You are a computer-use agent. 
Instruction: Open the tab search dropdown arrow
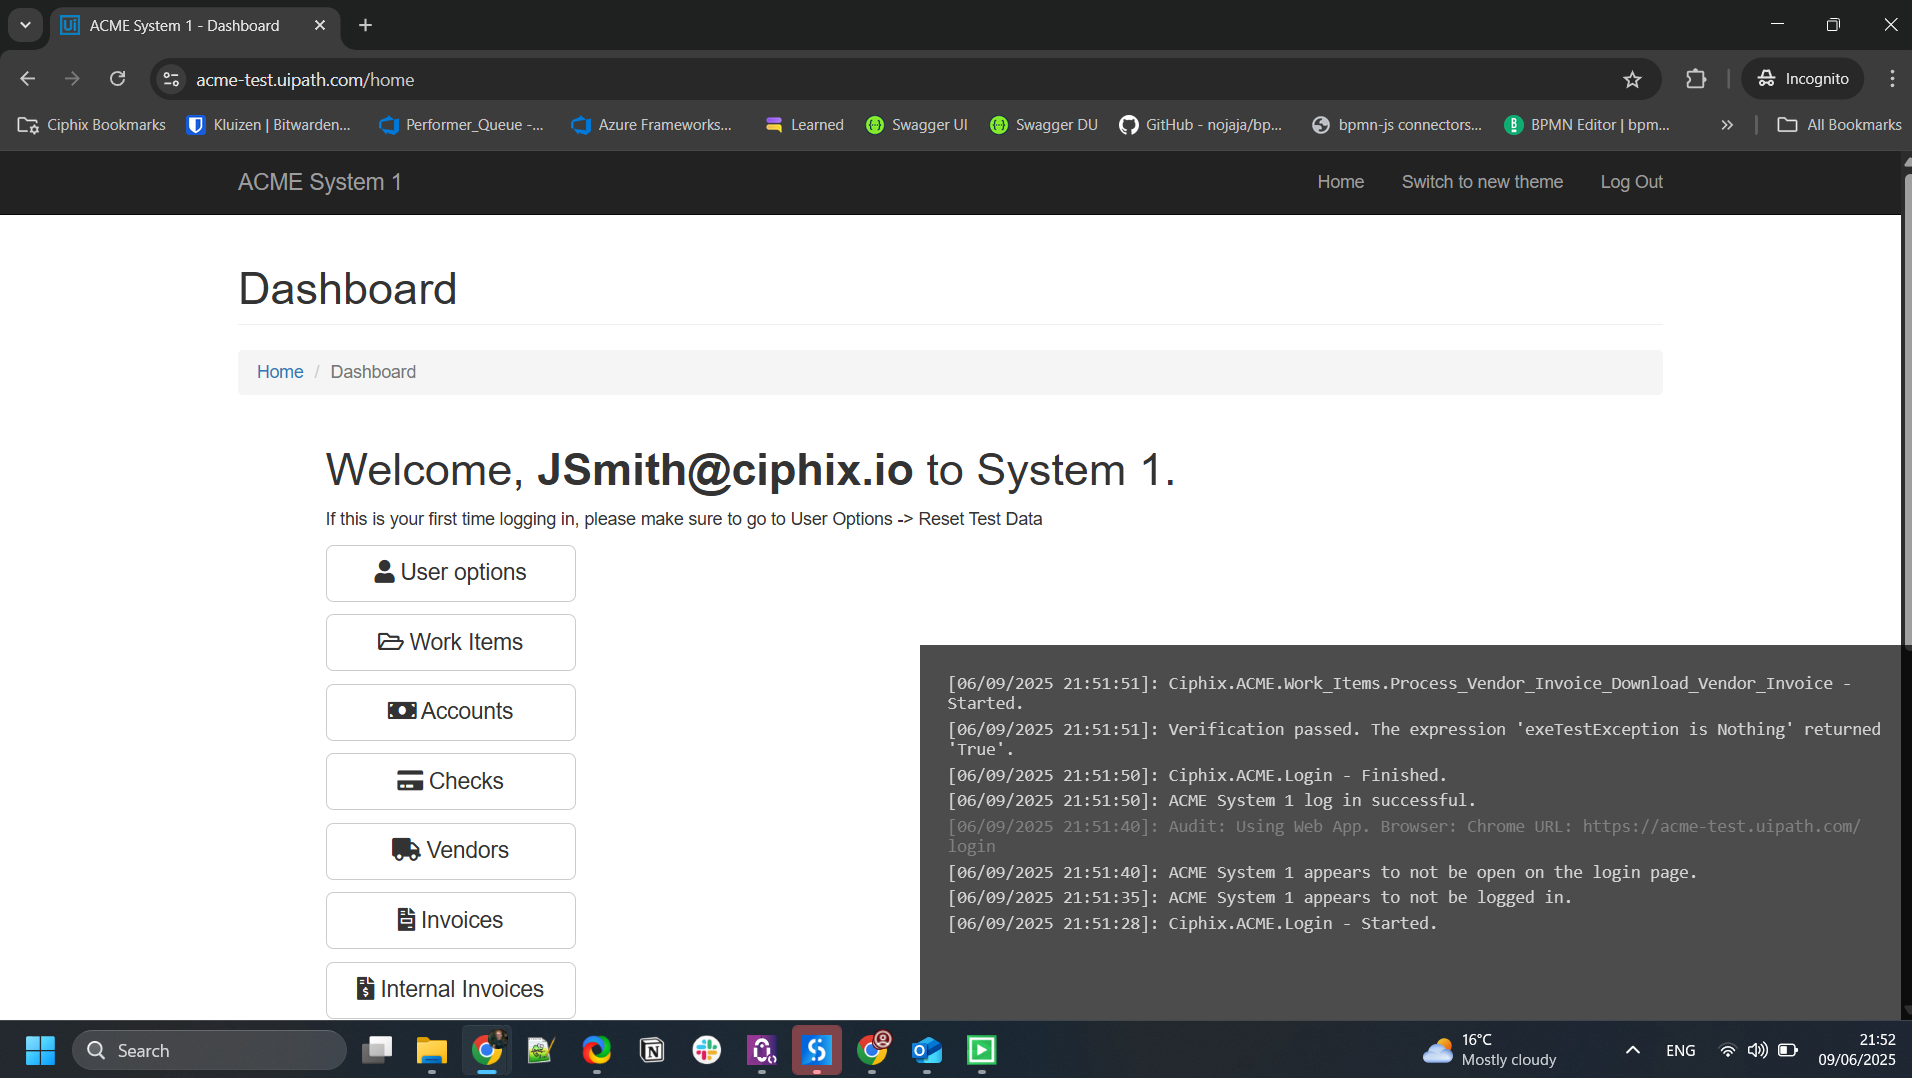[x=25, y=25]
